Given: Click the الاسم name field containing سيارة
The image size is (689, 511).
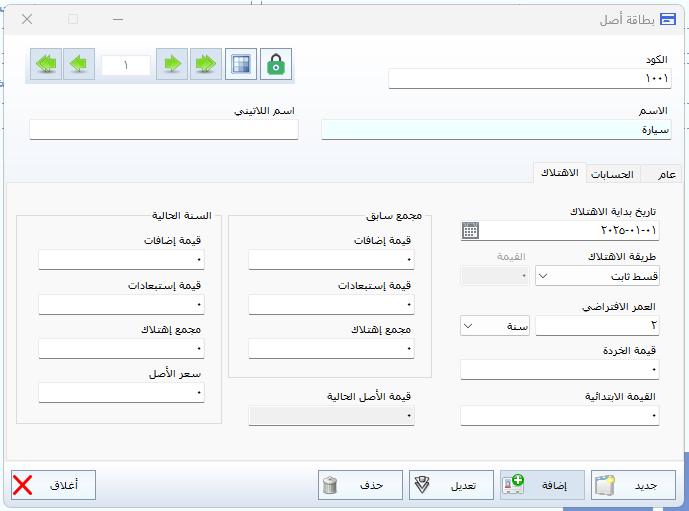Looking at the screenshot, I should pyautogui.click(x=496, y=129).
